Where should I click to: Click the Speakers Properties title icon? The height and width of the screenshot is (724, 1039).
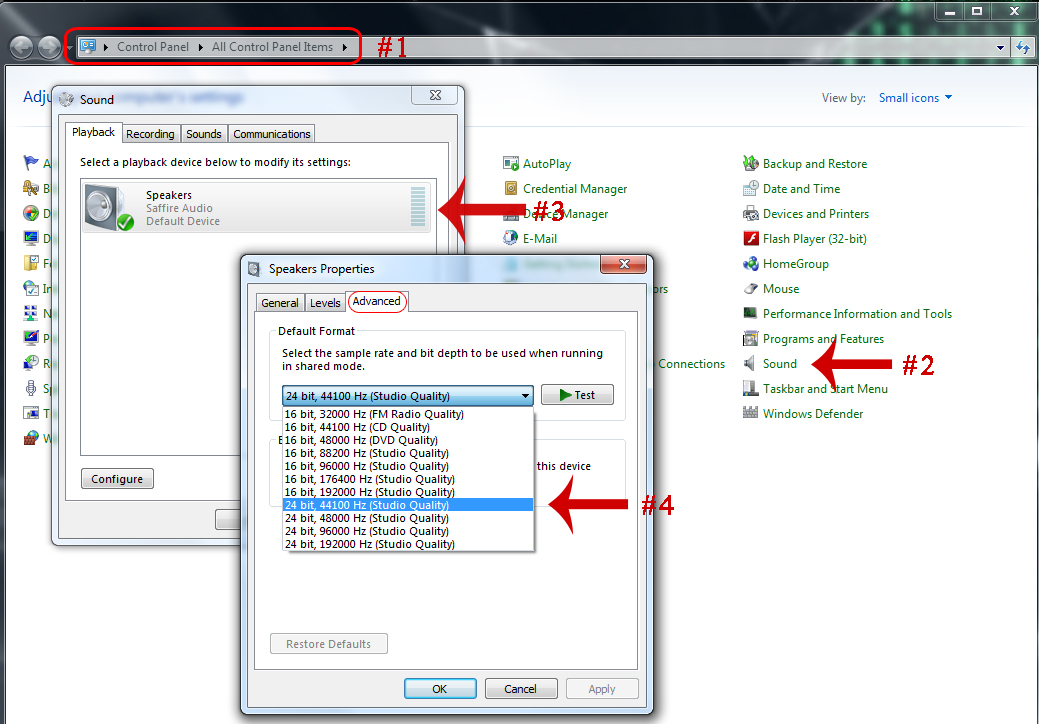pyautogui.click(x=254, y=269)
